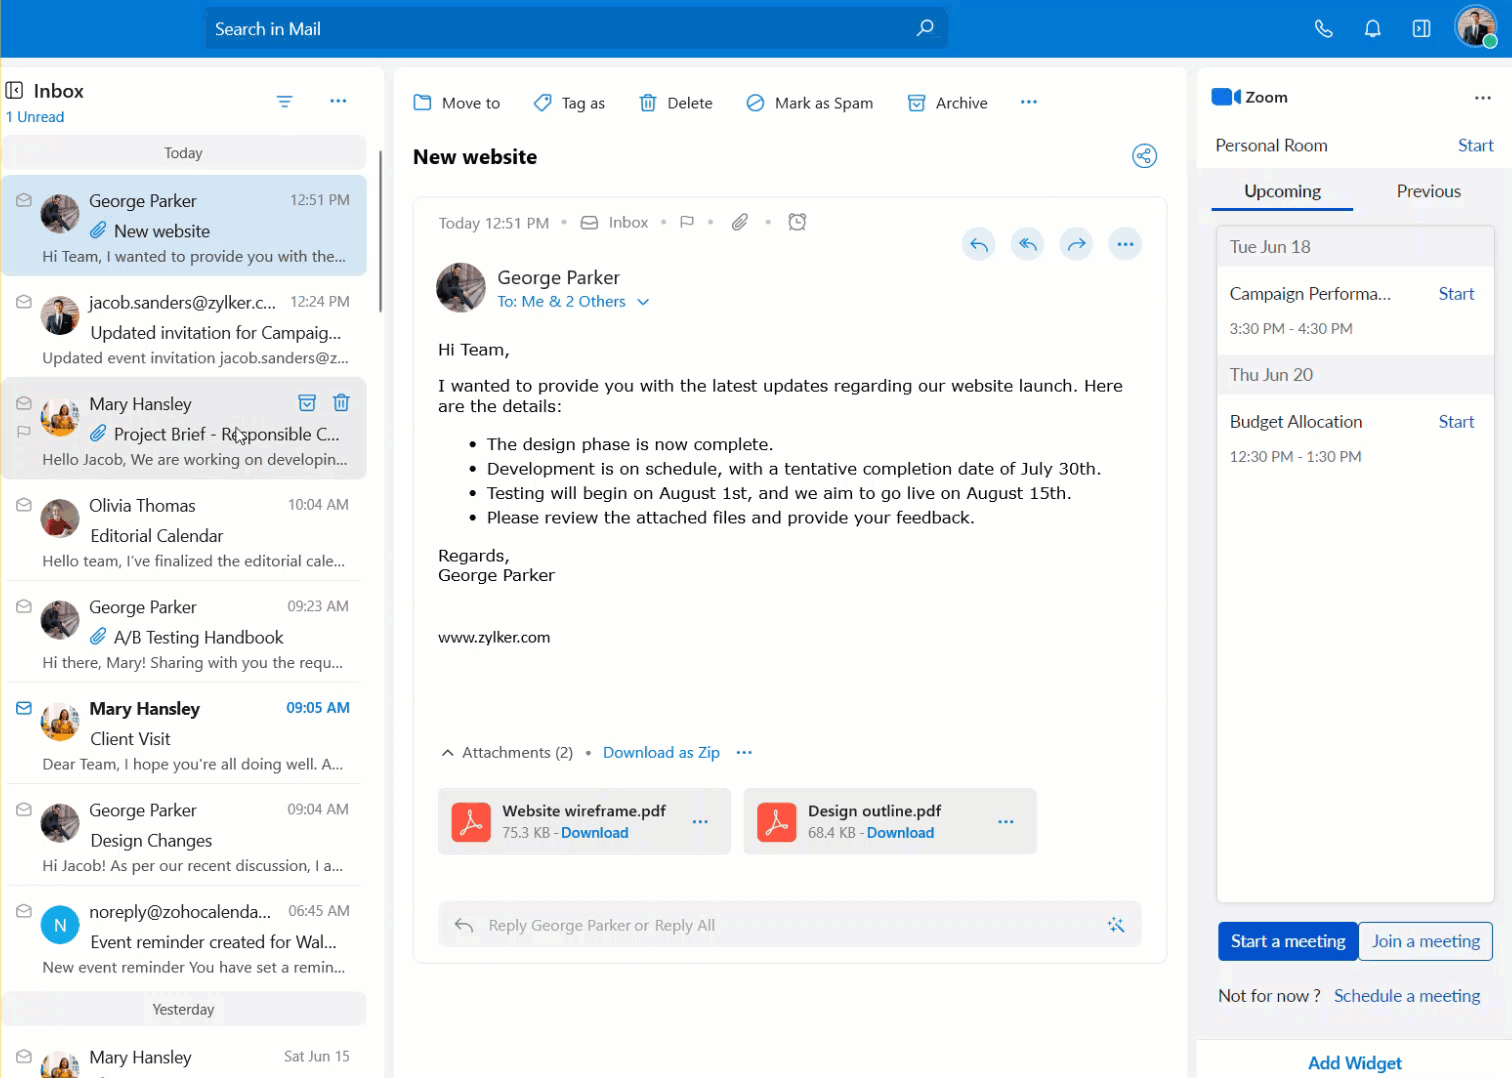Toggle the widget side panel icon in header
The height and width of the screenshot is (1078, 1512).
[1421, 29]
